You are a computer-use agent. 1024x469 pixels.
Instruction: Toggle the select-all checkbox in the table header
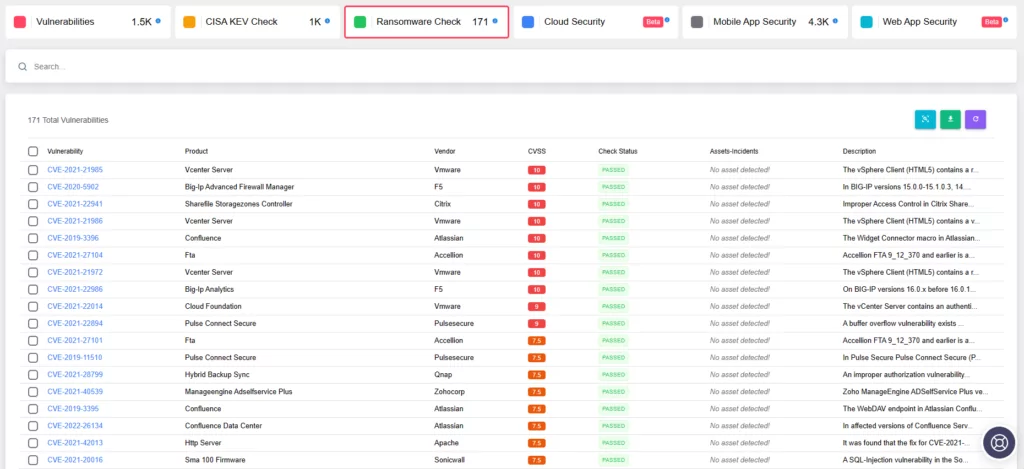click(33, 152)
